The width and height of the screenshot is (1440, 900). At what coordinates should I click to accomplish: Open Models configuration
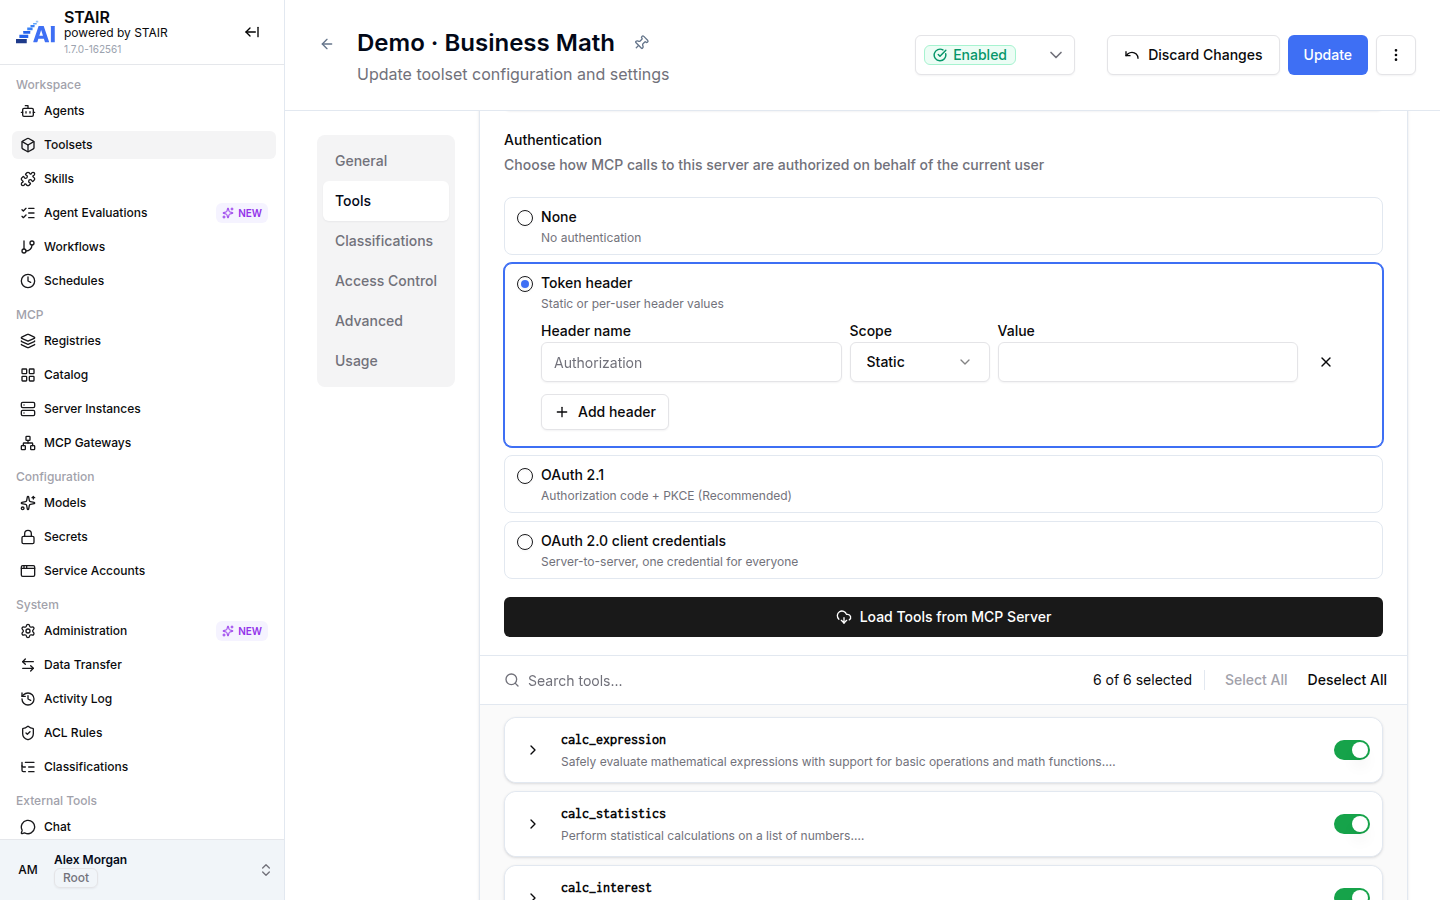click(144, 503)
